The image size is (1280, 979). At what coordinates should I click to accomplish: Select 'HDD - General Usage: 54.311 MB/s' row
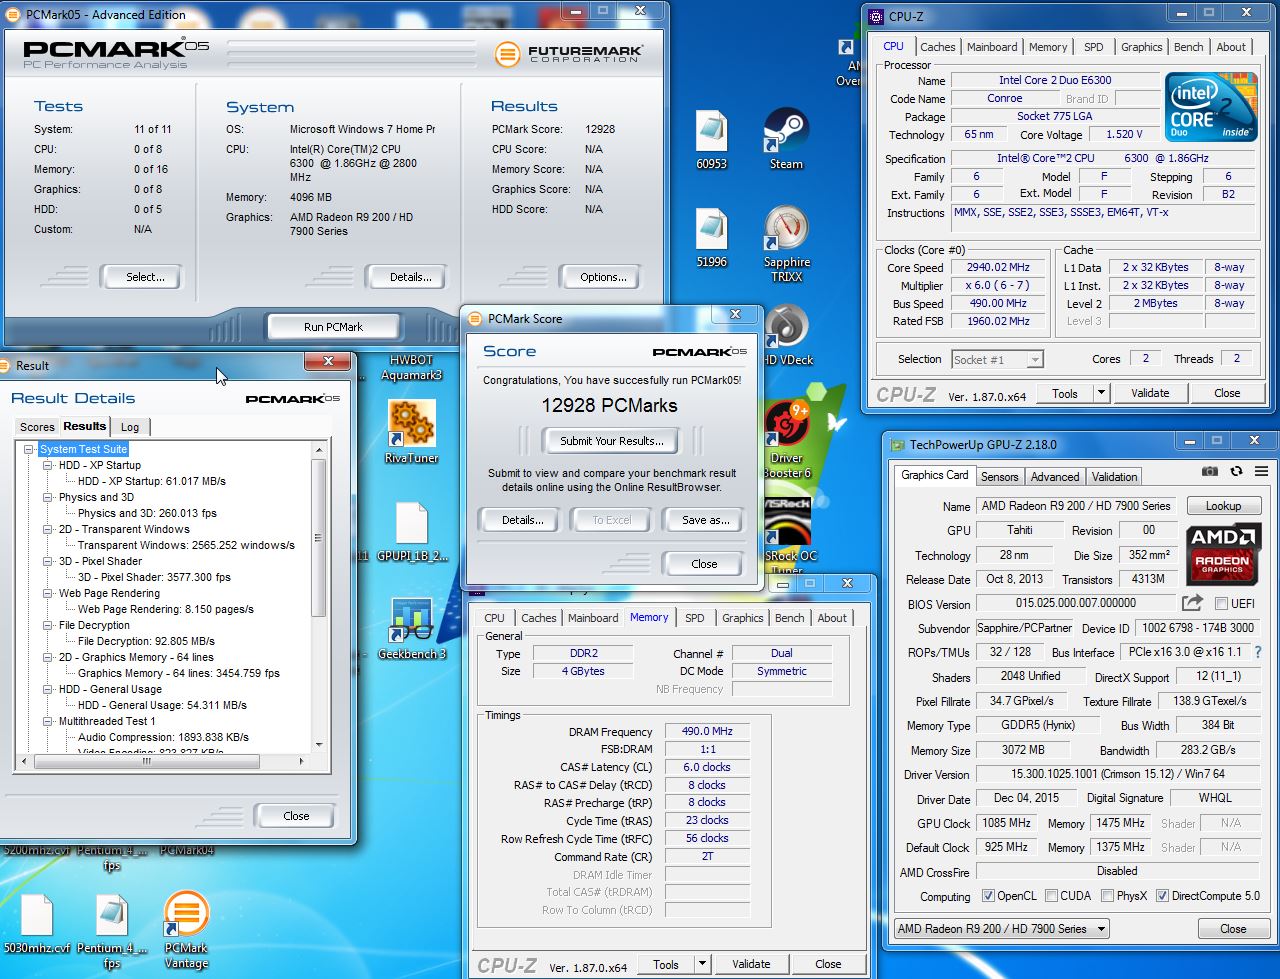(162, 705)
